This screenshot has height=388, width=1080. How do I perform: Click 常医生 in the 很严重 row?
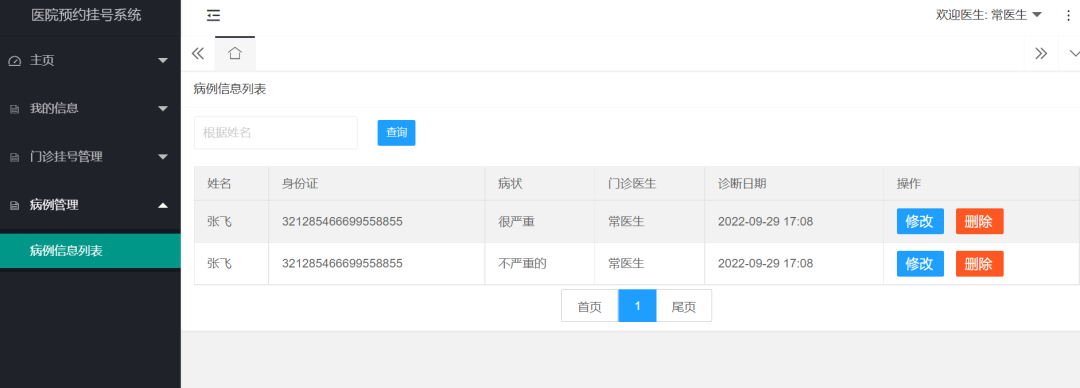[x=626, y=222]
